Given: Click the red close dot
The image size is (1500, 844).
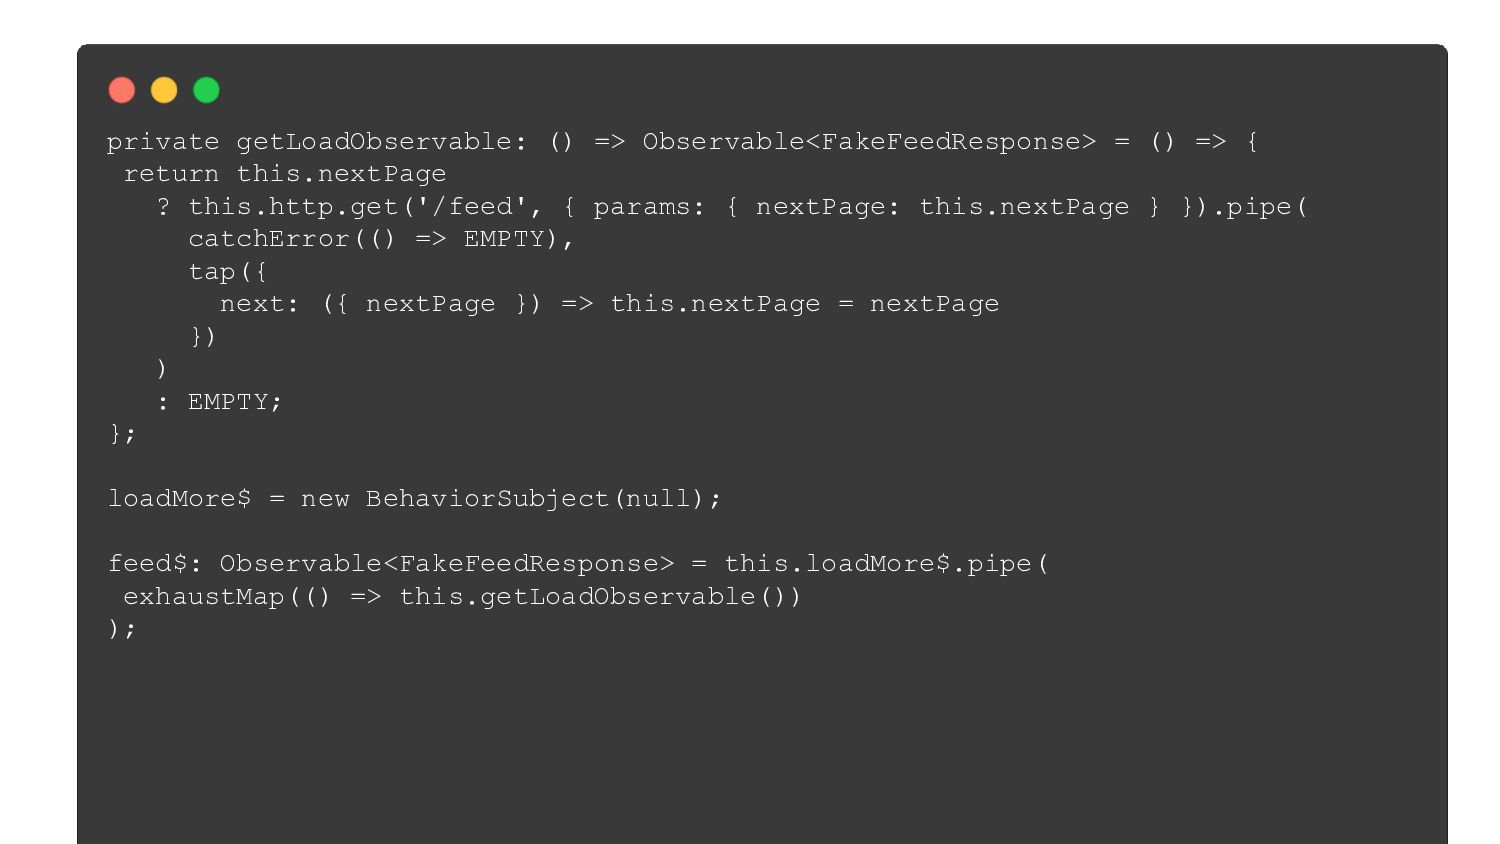Looking at the screenshot, I should pos(122,90).
